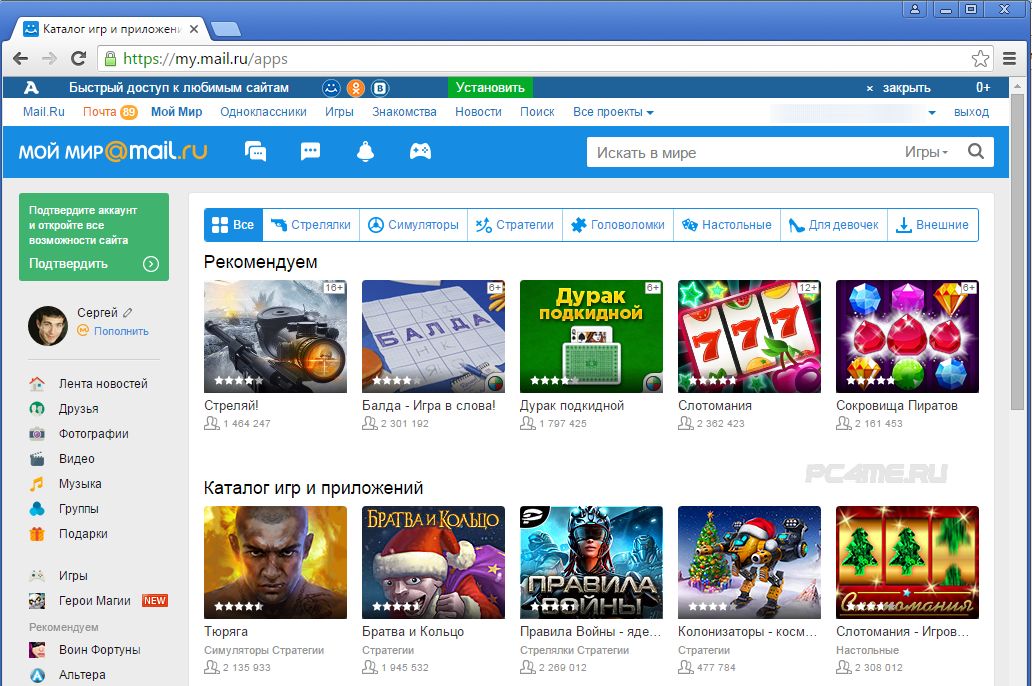Screen dimensions: 1032x686
Task: Click the Odnoklassniki icon in top bar
Action: [355, 88]
